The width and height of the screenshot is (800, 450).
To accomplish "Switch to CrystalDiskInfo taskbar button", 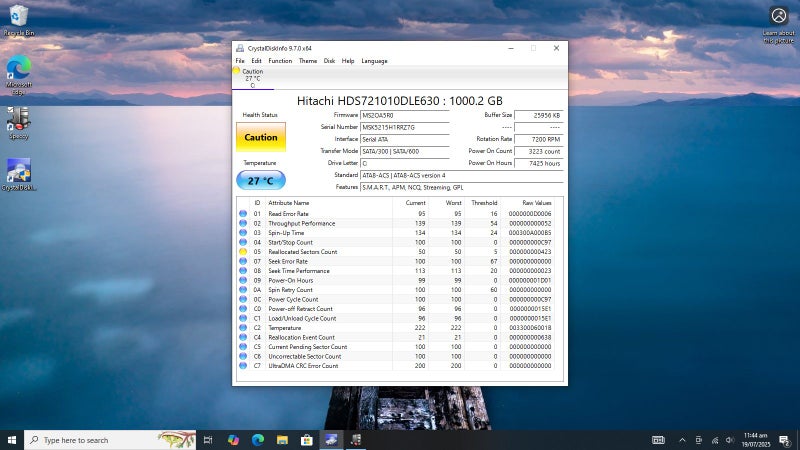I will [331, 440].
